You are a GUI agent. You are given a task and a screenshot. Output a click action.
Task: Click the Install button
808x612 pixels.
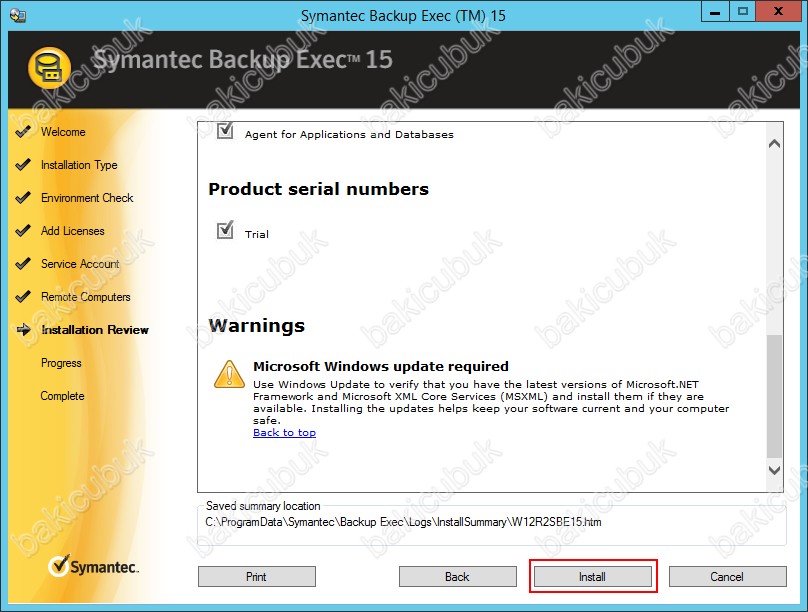[593, 576]
